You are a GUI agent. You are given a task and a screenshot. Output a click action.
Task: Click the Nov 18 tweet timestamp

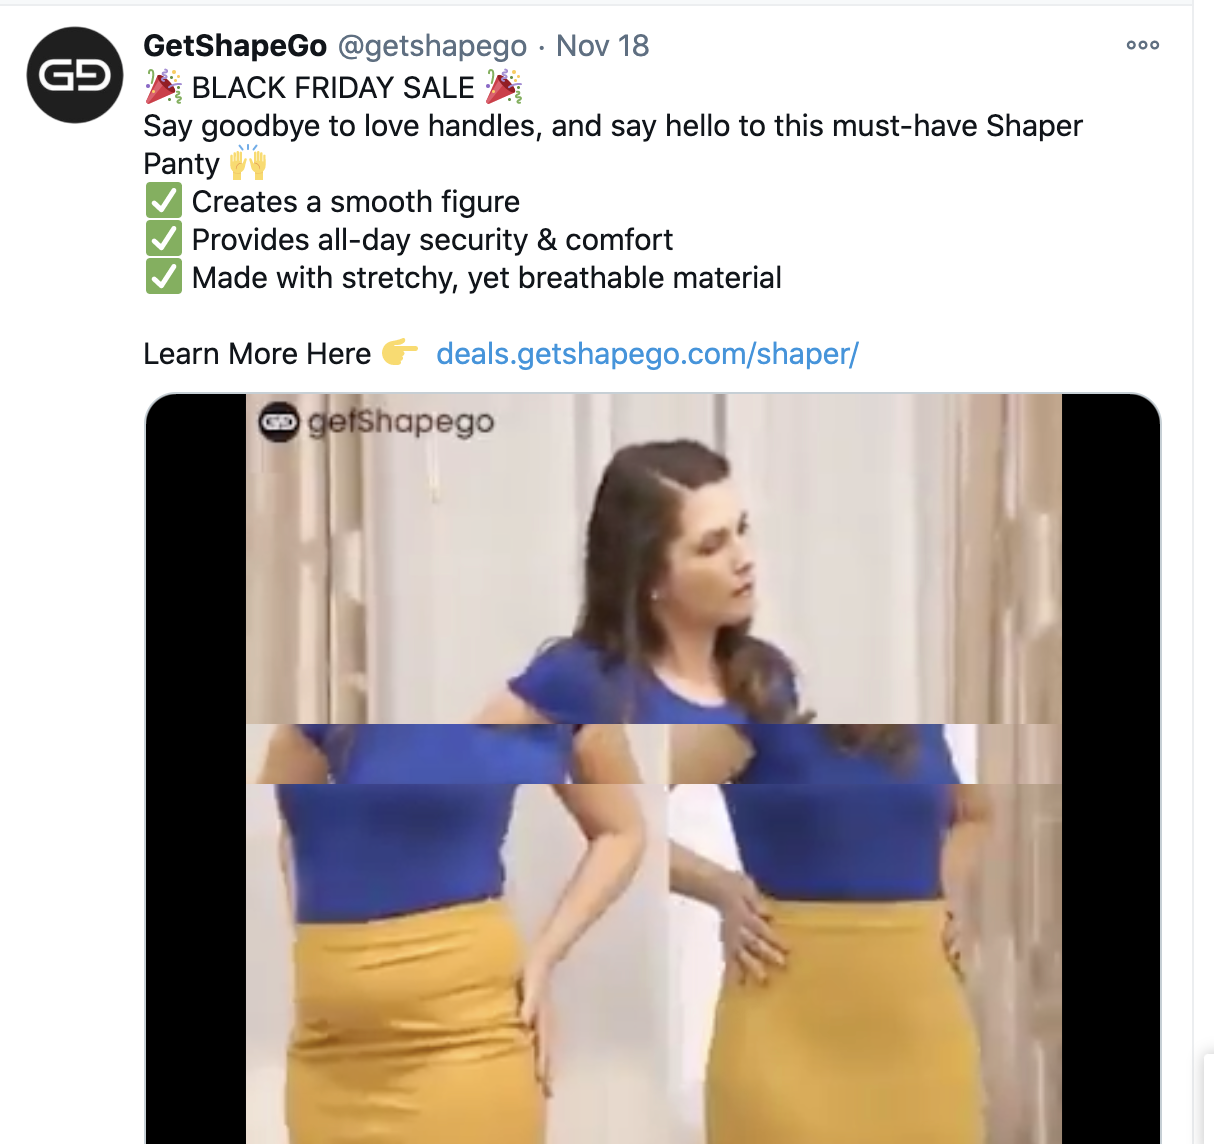click(x=602, y=46)
